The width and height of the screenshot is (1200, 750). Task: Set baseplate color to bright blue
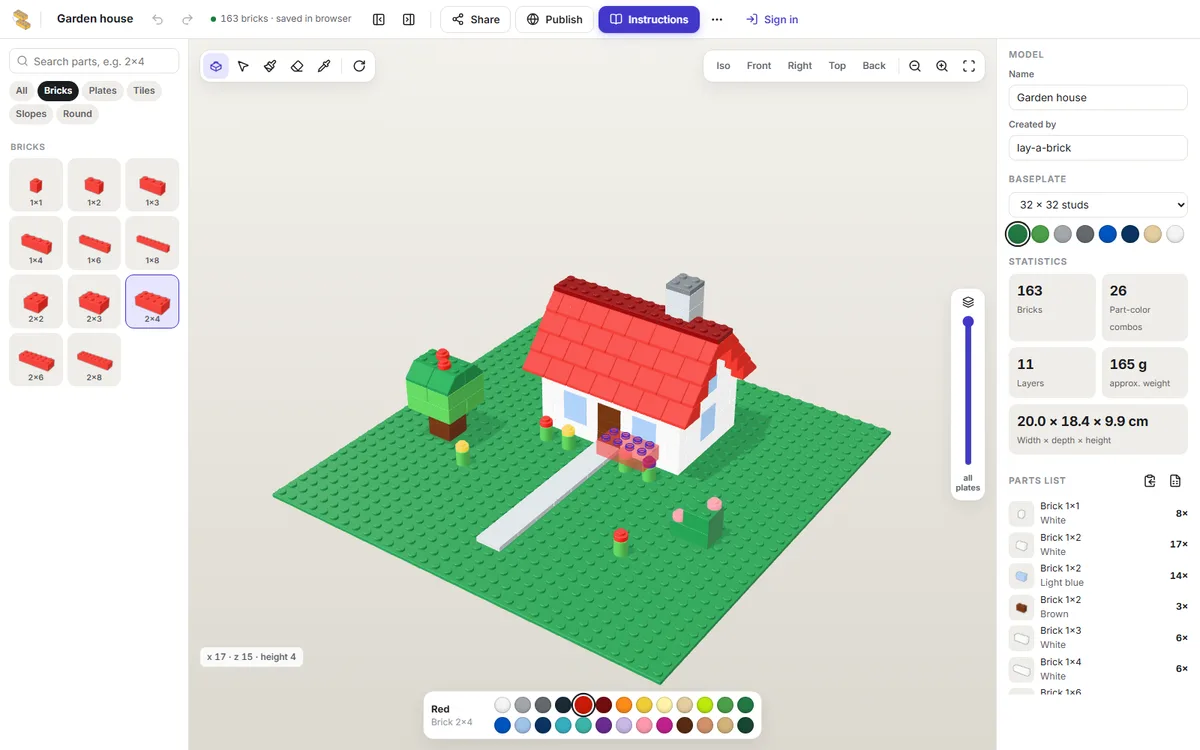click(x=1108, y=234)
